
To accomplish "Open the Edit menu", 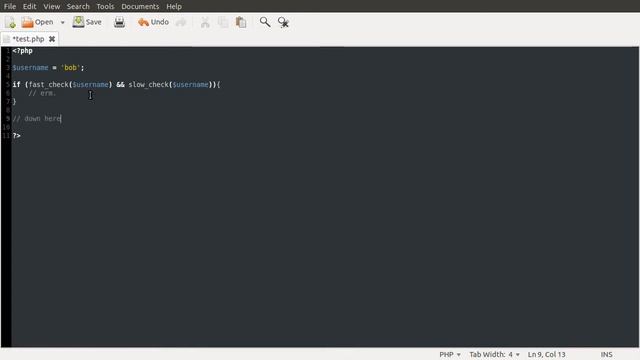I will pyautogui.click(x=29, y=7).
